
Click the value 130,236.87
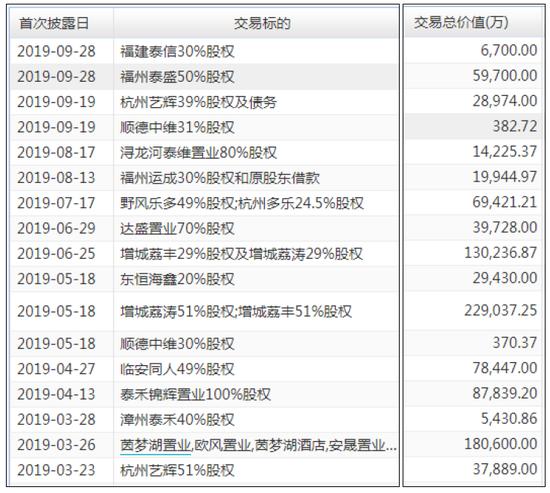point(501,253)
